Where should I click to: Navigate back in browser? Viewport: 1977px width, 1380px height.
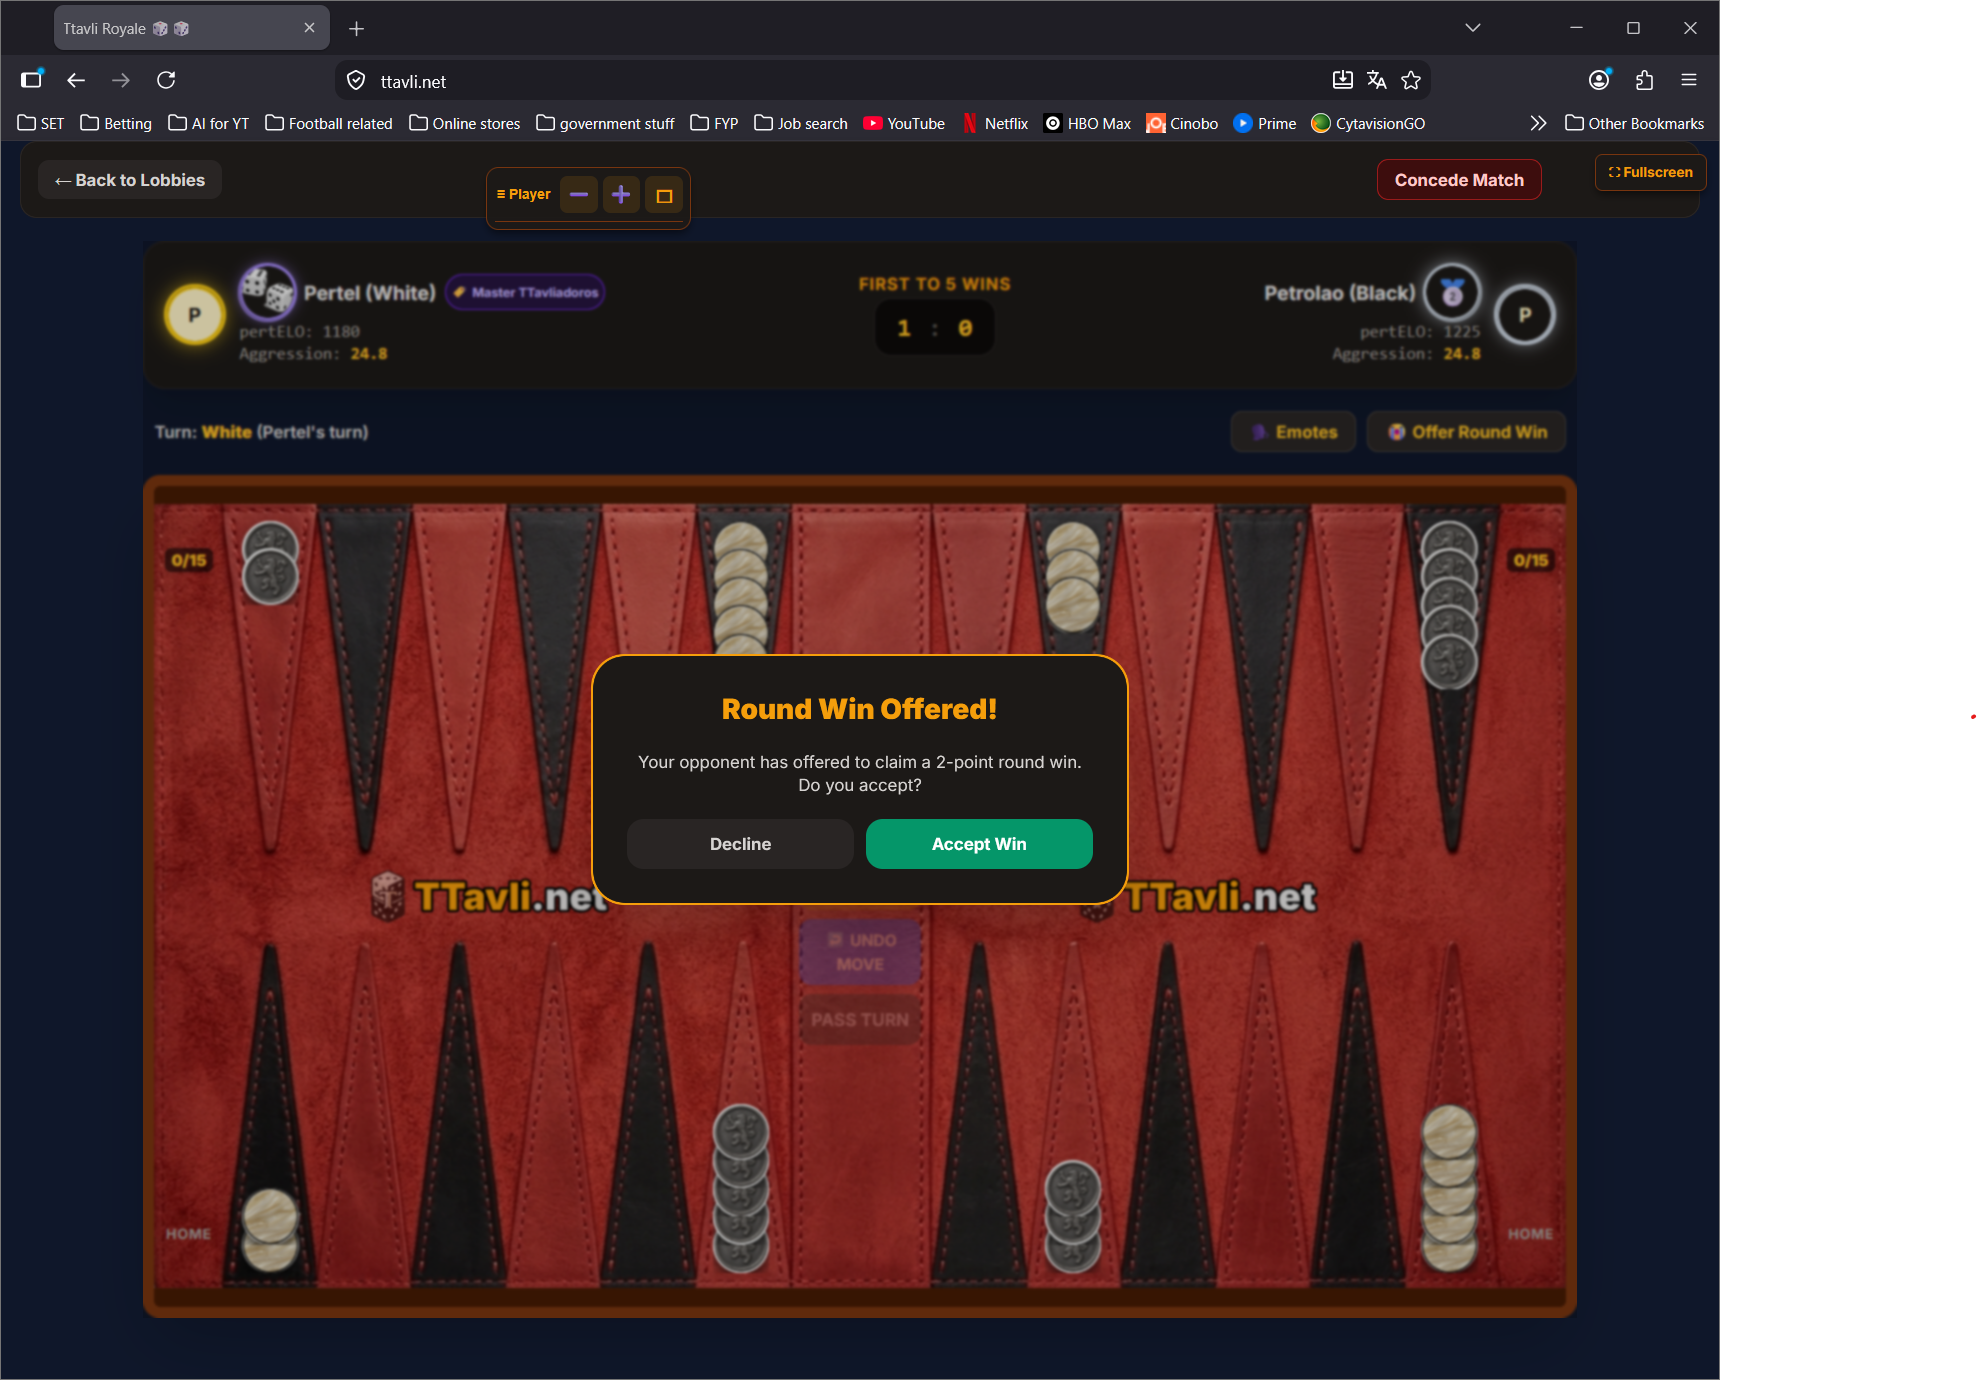tap(76, 80)
